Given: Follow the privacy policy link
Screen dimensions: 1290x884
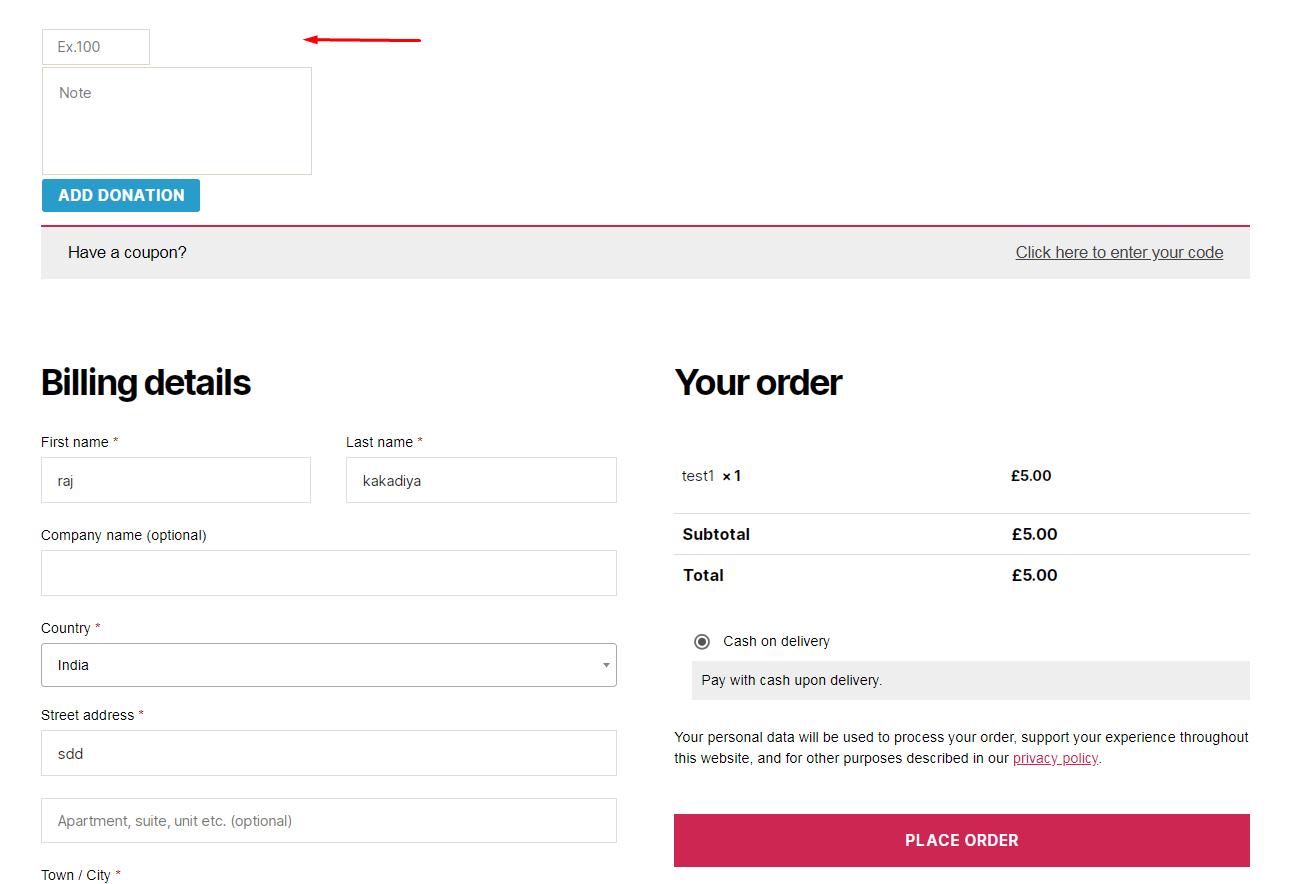Looking at the screenshot, I should tap(1055, 758).
